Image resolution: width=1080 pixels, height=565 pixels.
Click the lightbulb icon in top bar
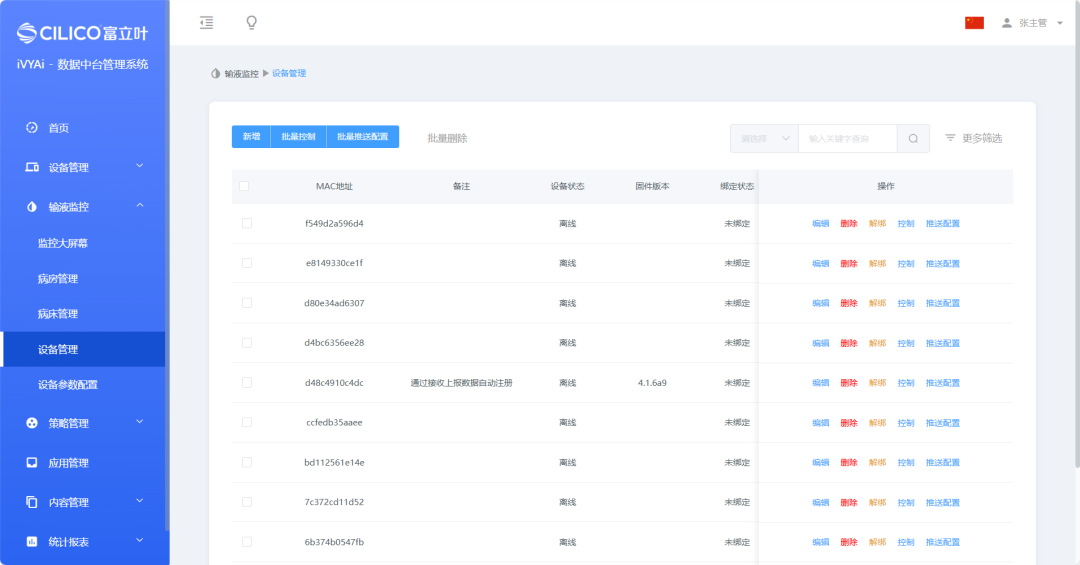coord(251,22)
